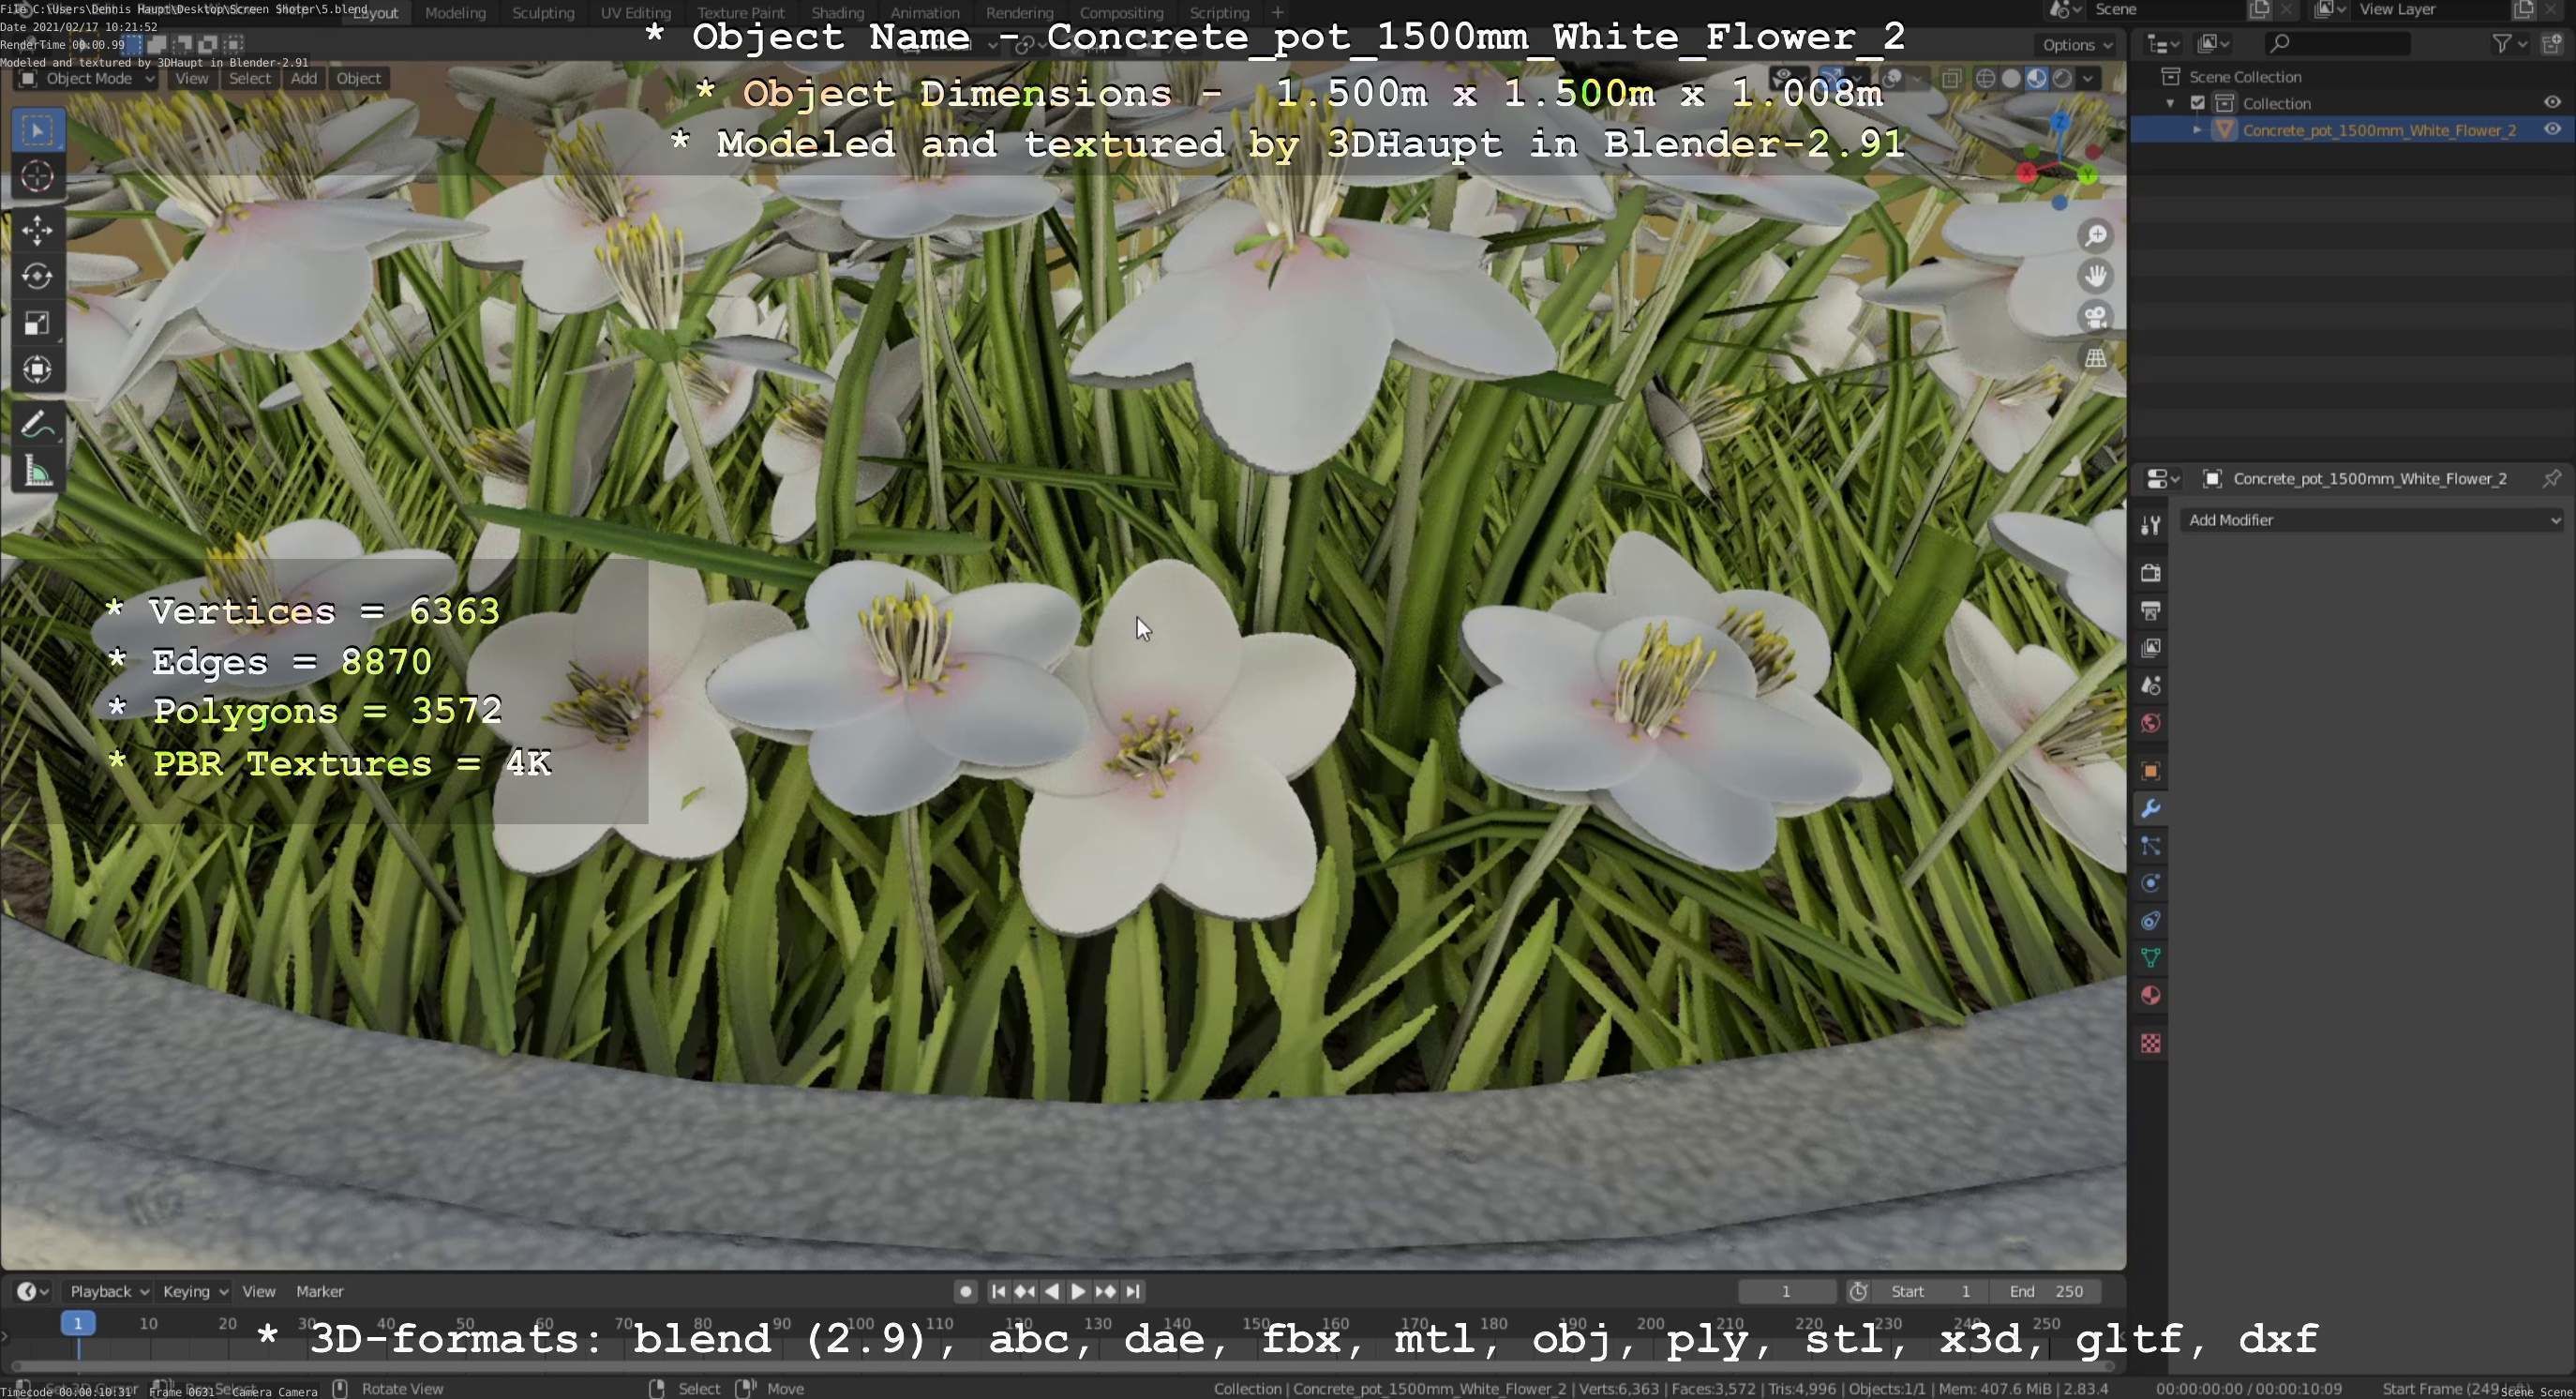Switch to the Sculpting workspace tab
2576x1399 pixels.
point(542,13)
